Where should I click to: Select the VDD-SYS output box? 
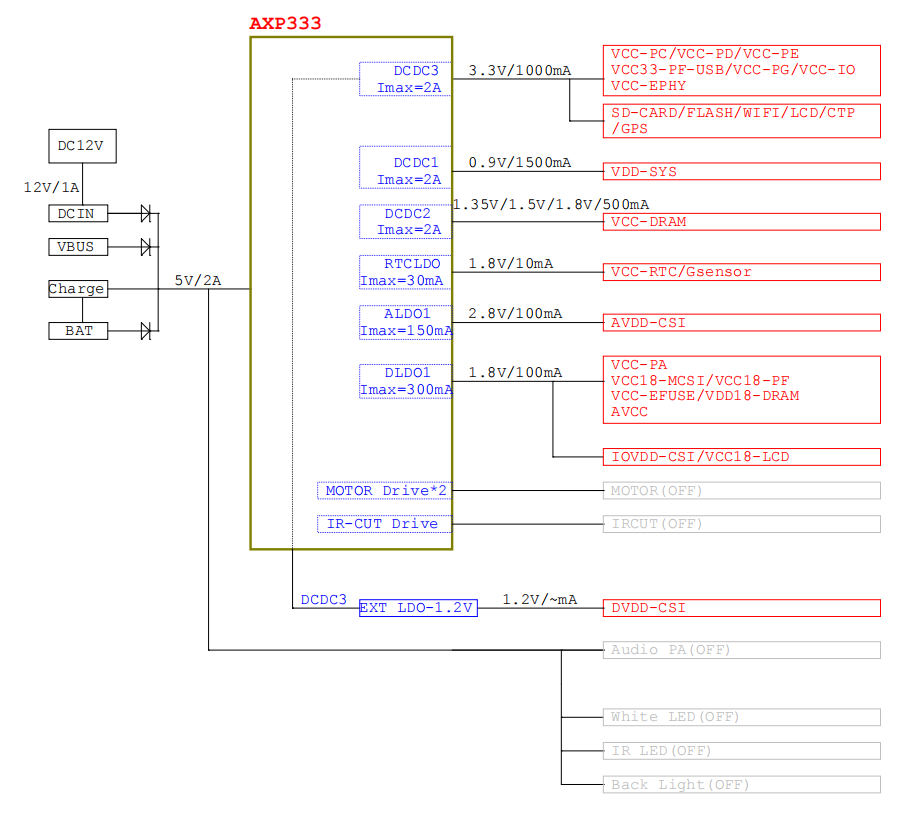tap(741, 172)
